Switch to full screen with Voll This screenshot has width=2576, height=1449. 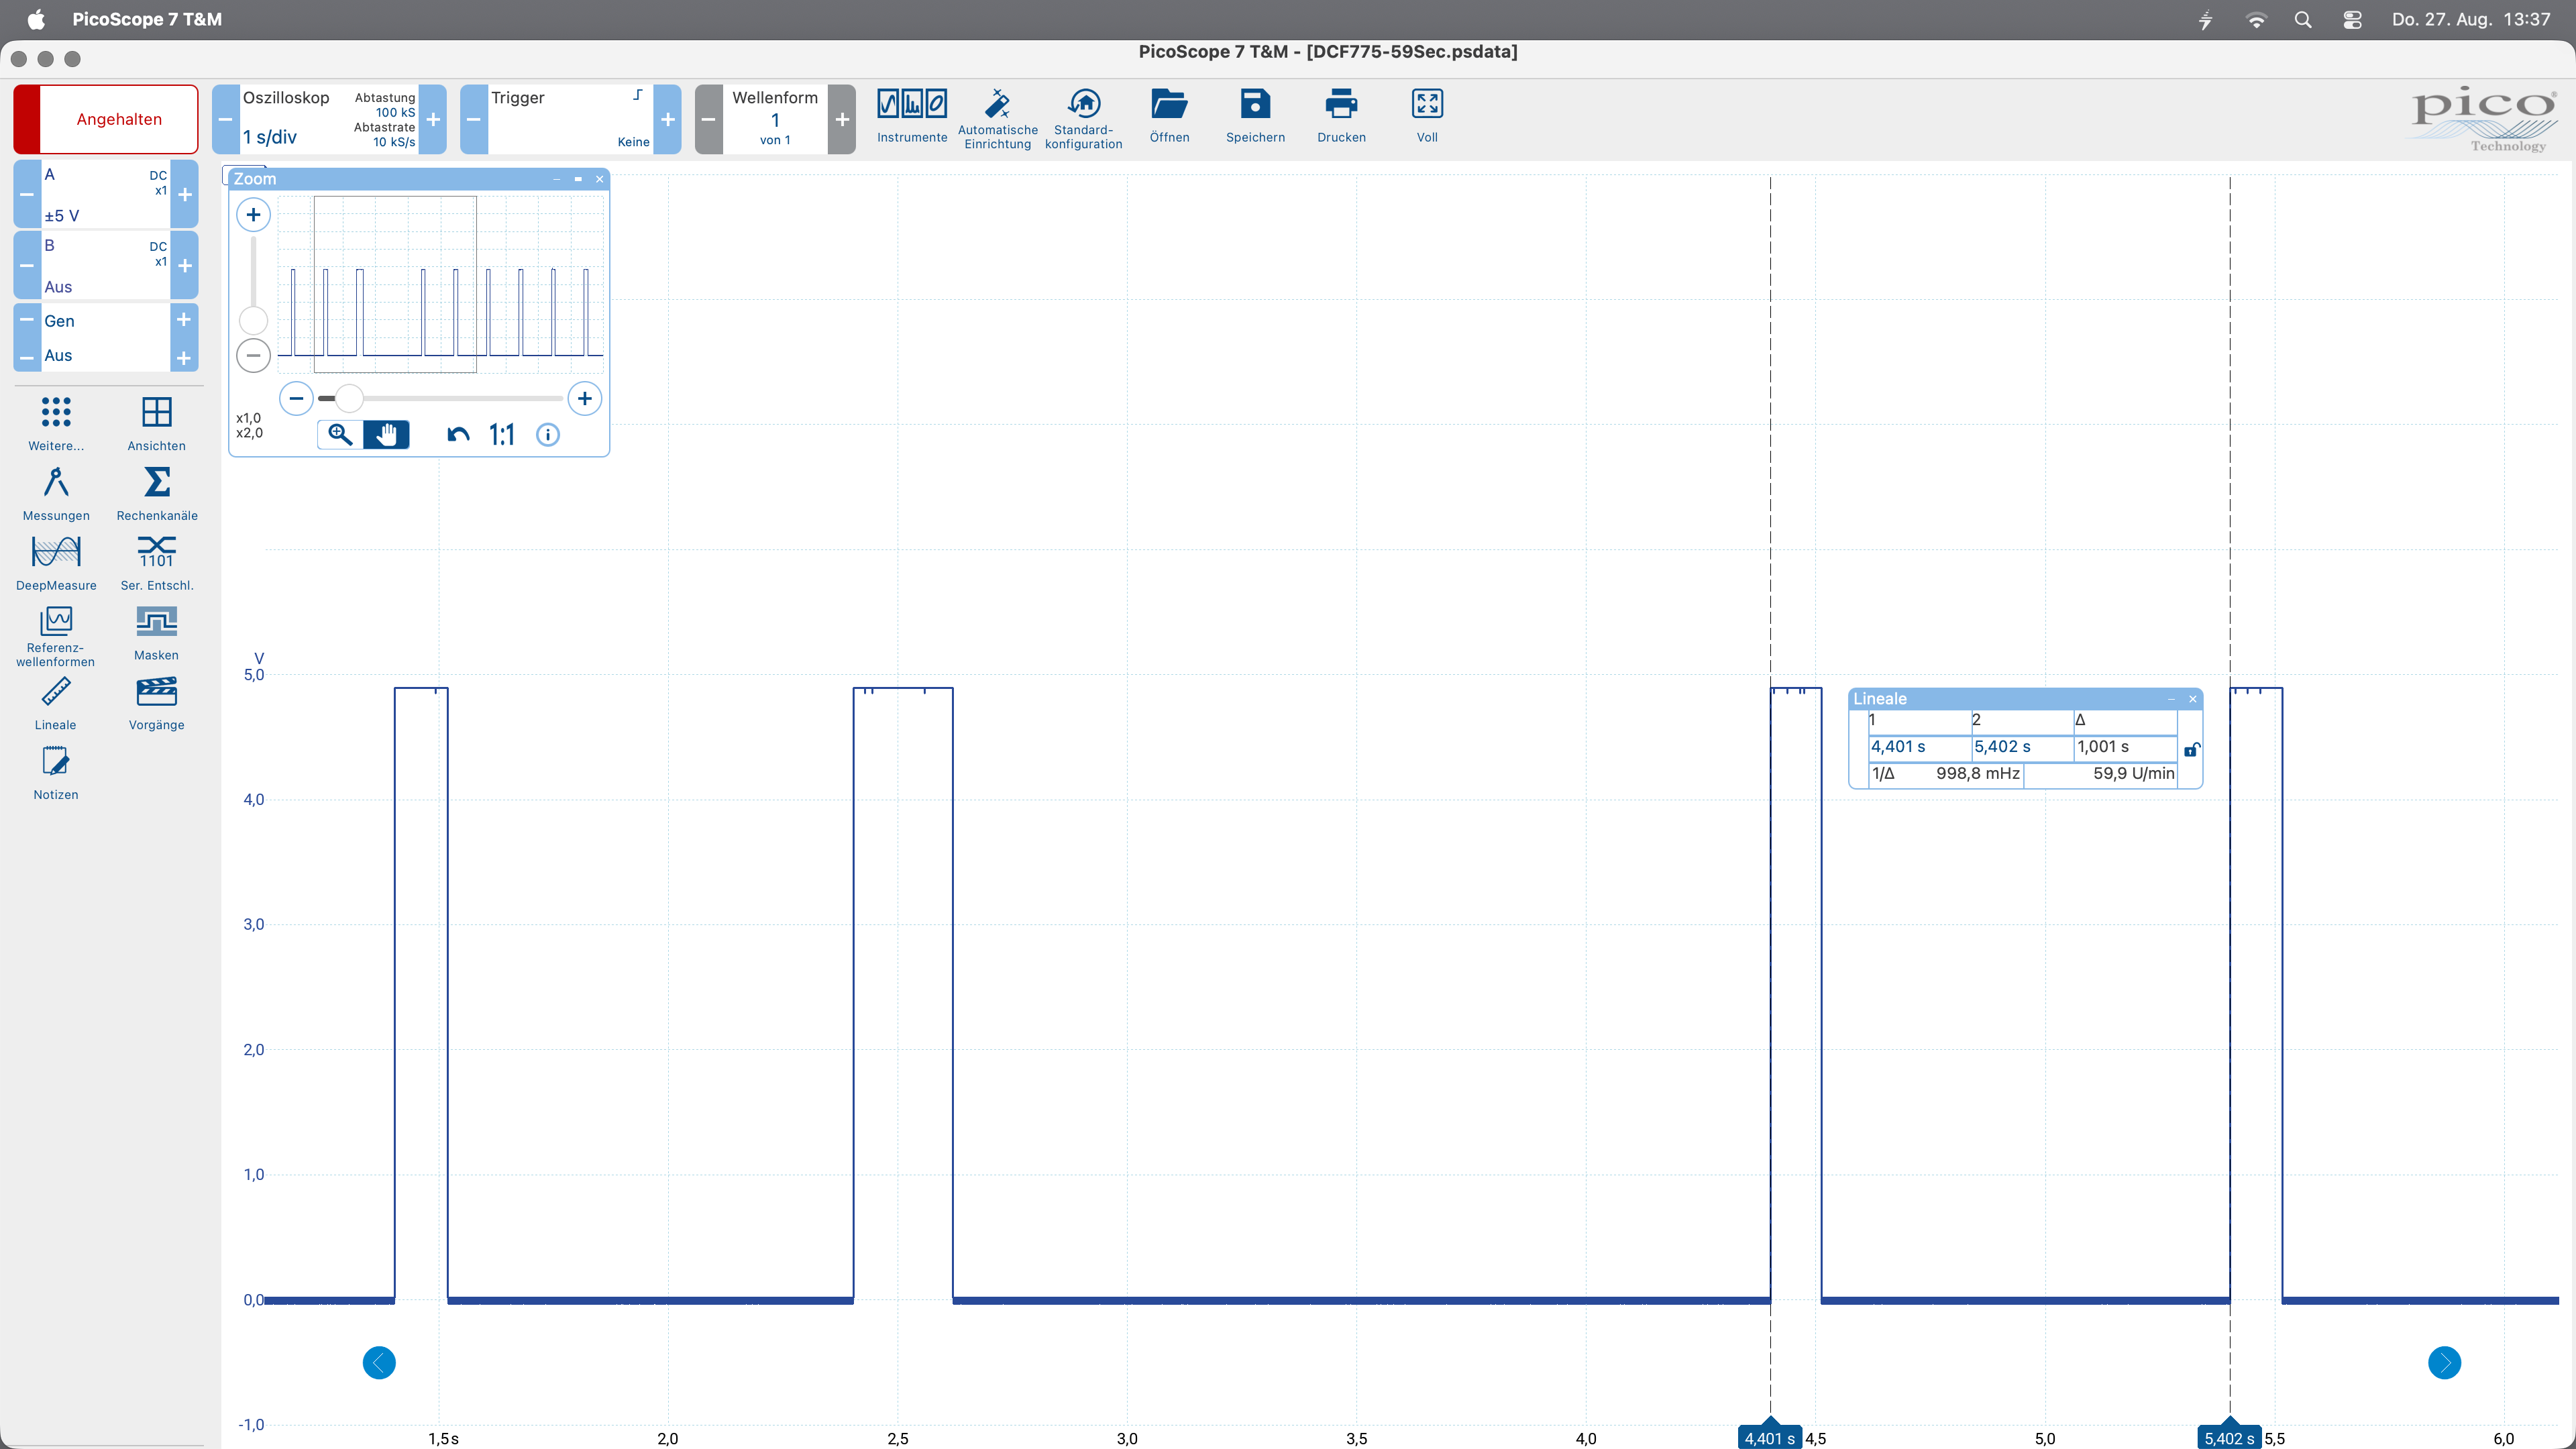(1427, 117)
